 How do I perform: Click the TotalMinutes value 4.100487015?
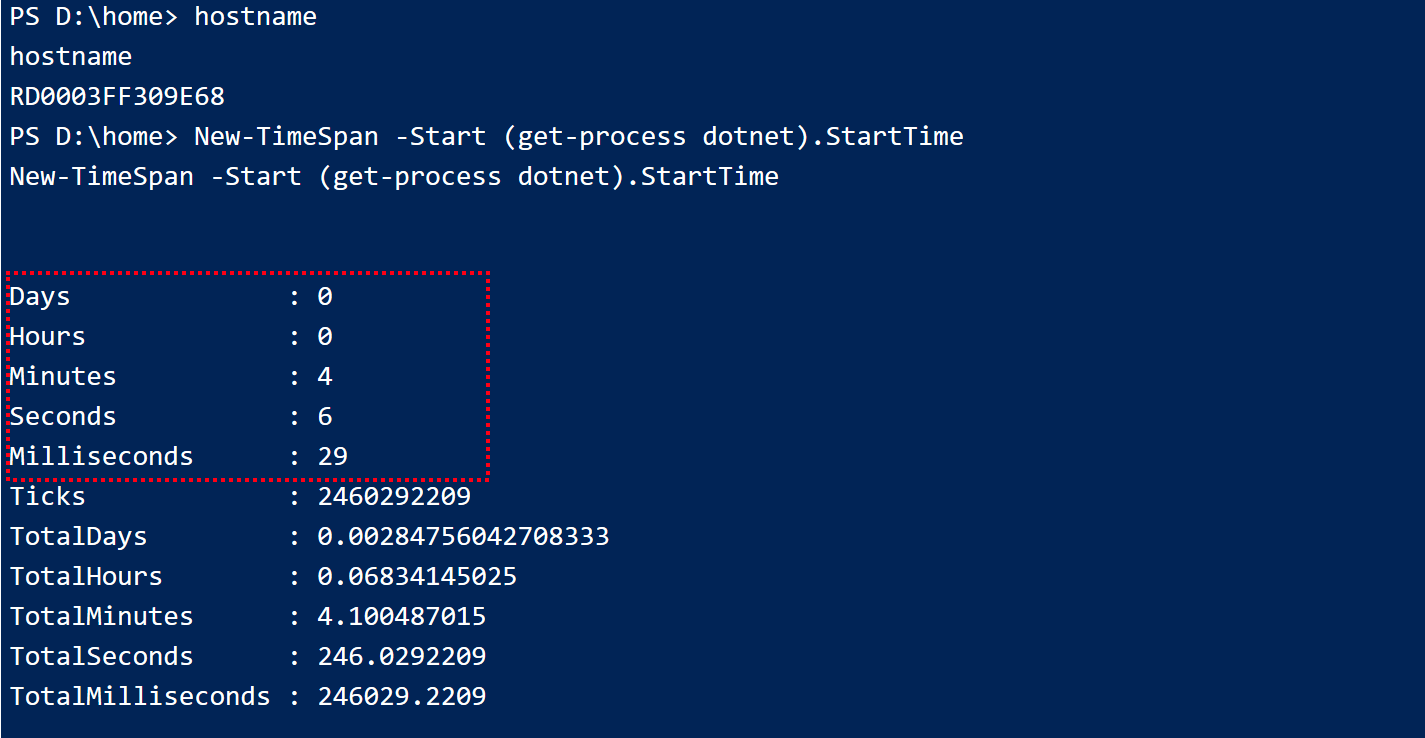click(x=402, y=617)
